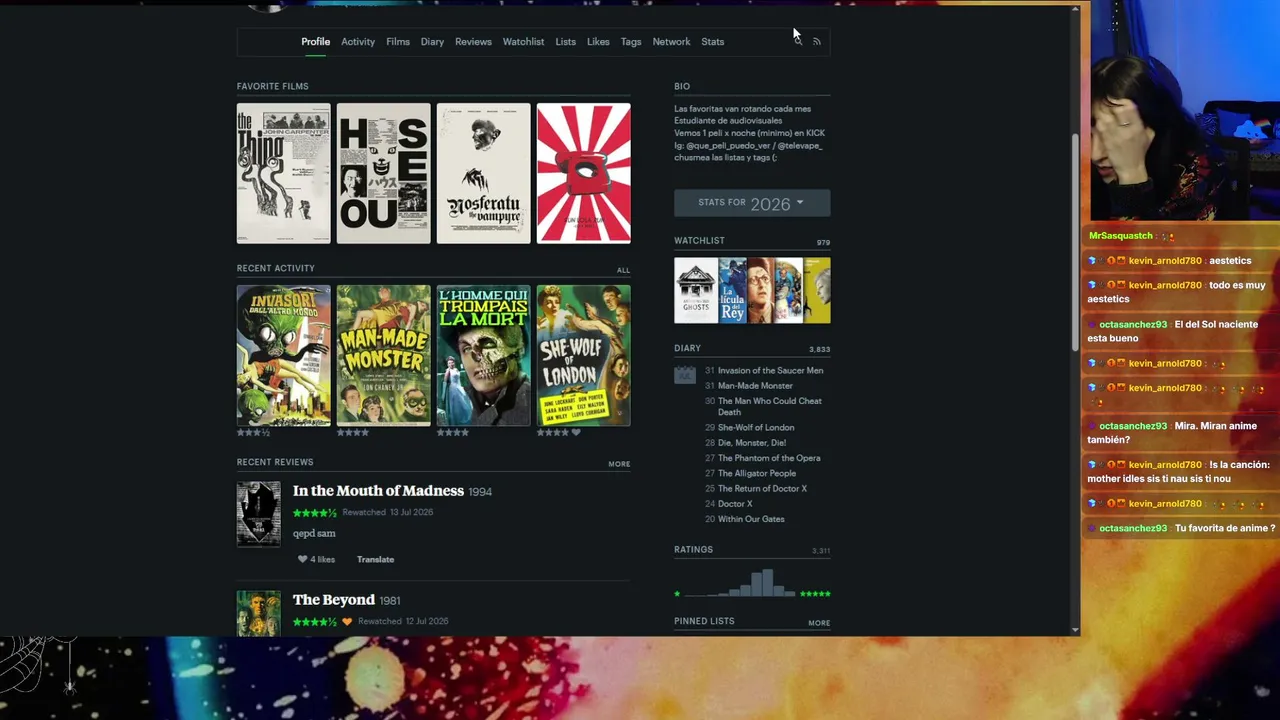This screenshot has height=720, width=1280.
Task: Open the Likes tab
Action: click(x=598, y=42)
